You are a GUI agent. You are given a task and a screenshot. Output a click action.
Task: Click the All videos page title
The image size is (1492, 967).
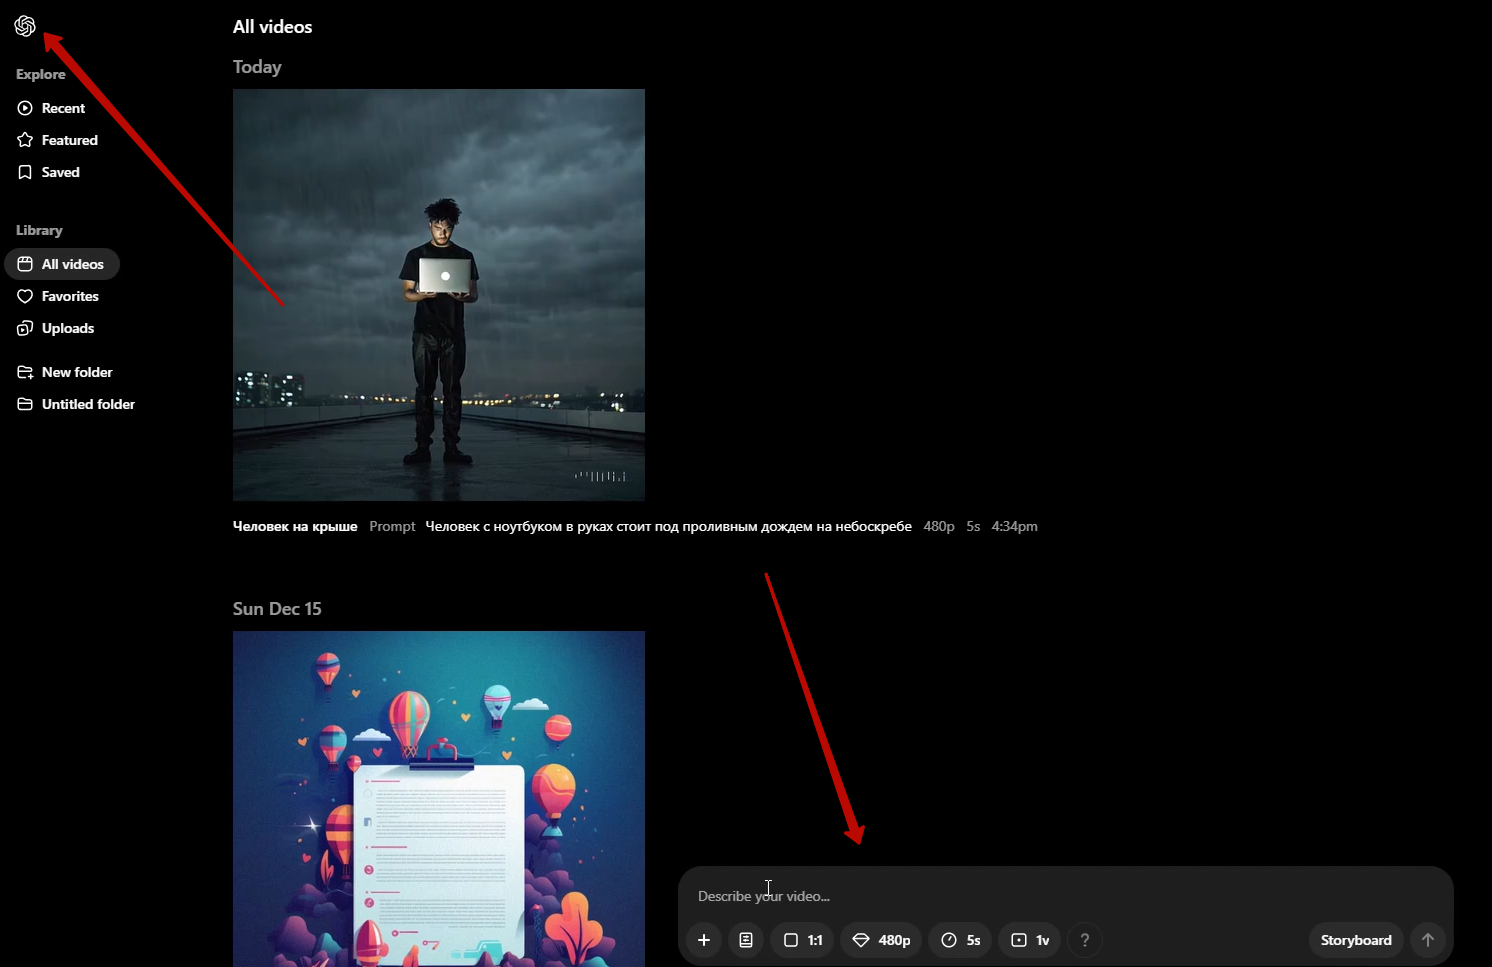[x=272, y=27]
